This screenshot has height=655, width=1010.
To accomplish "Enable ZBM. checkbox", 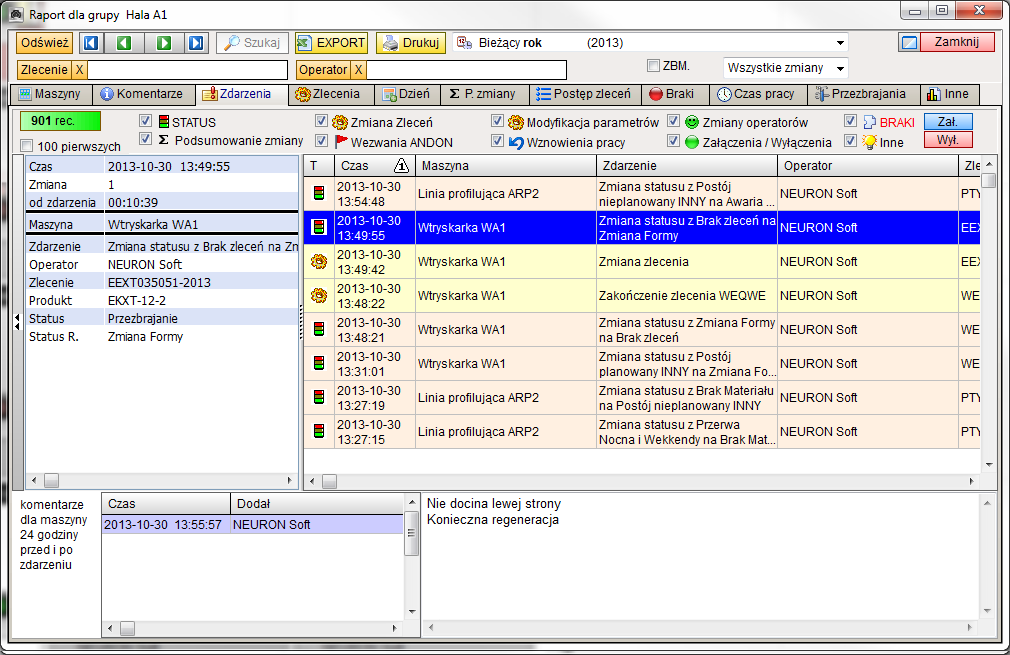I will 653,66.
